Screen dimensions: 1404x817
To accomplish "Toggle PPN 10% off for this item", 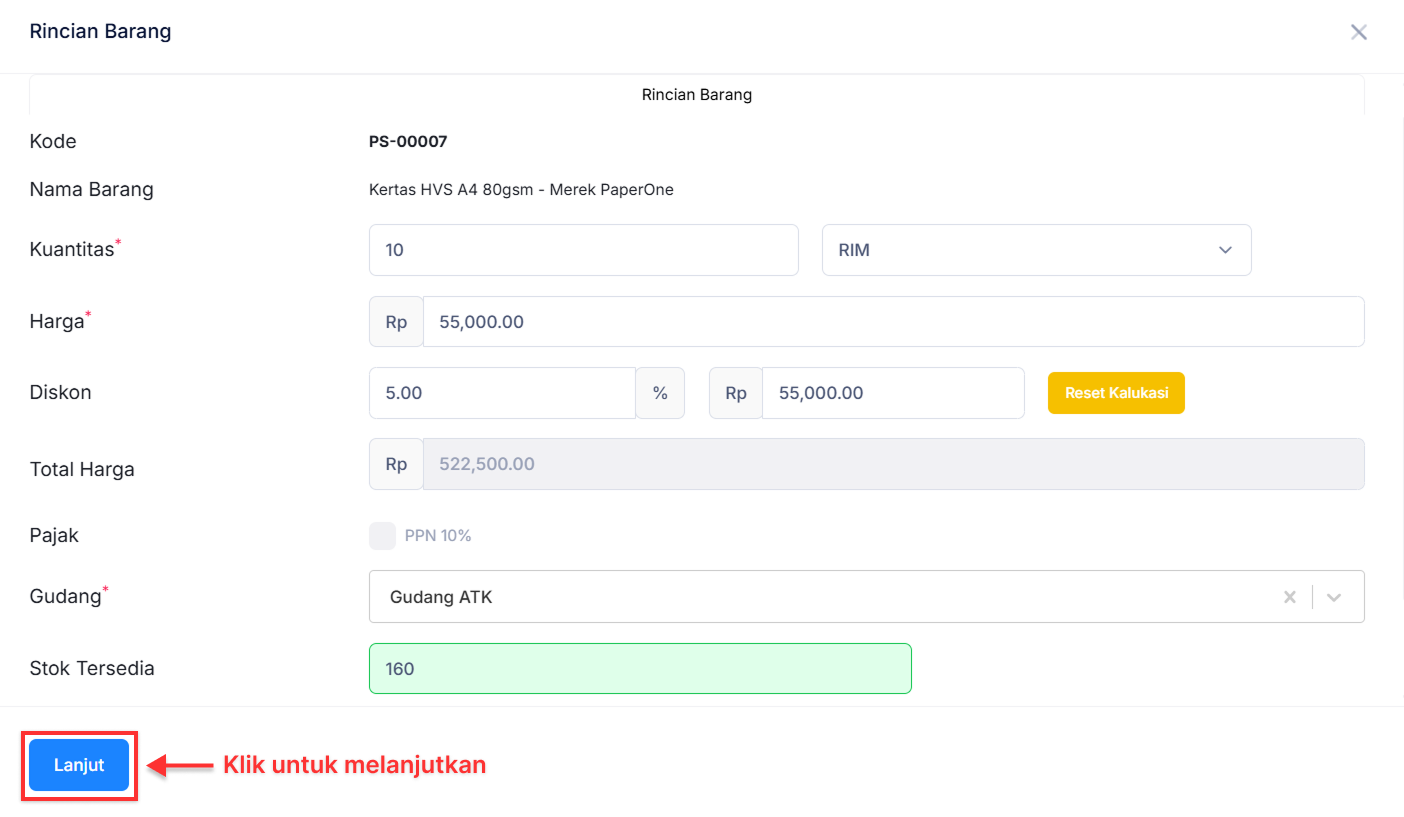I will pos(382,535).
